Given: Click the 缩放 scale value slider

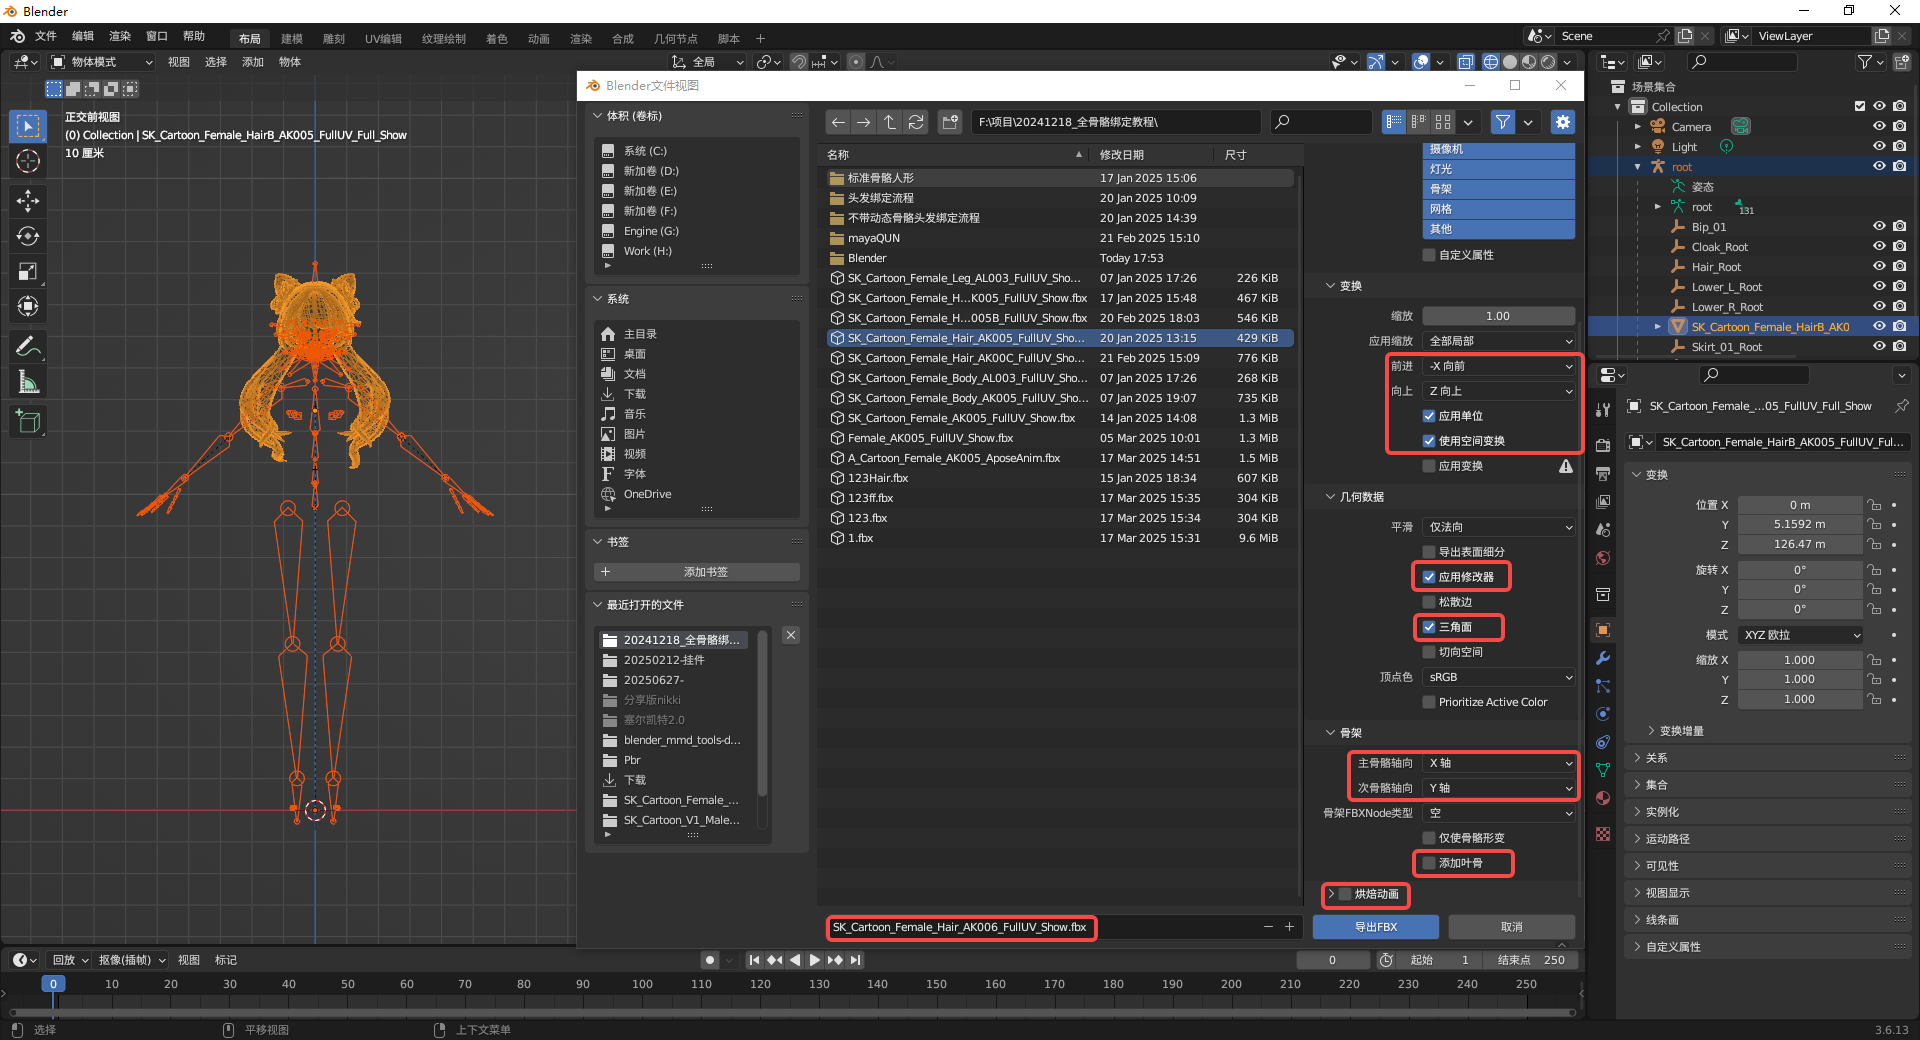Looking at the screenshot, I should (x=1498, y=316).
